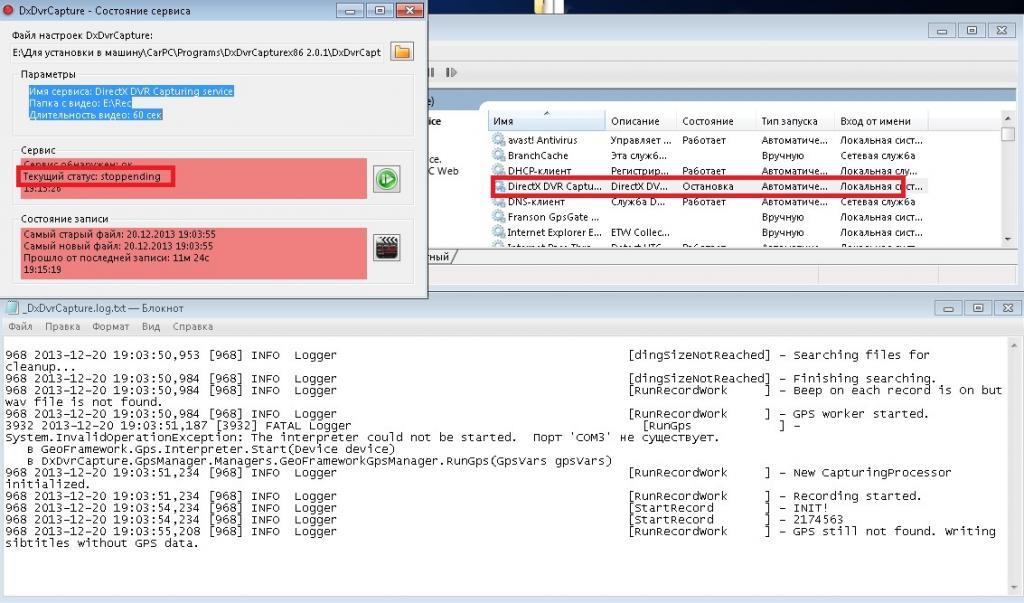Click inside the Notepad log text area
The image size is (1024, 603).
point(500,570)
